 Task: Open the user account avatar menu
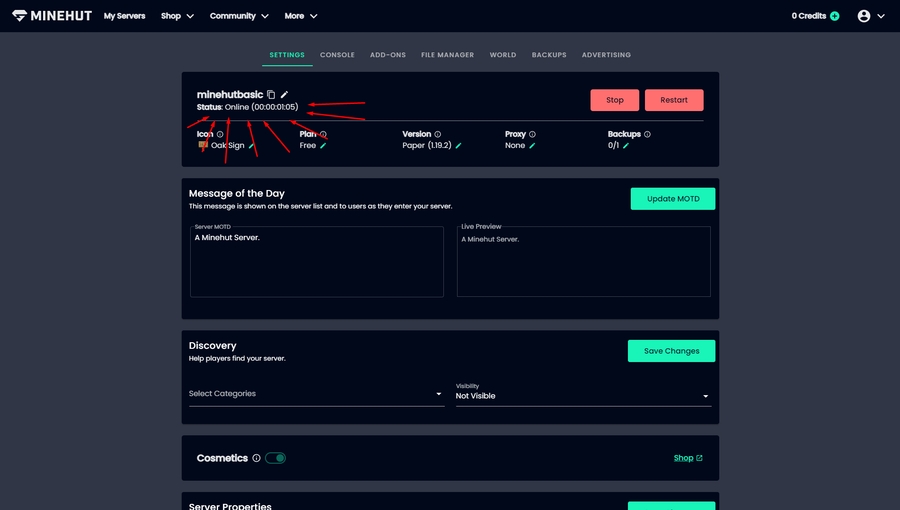864,16
